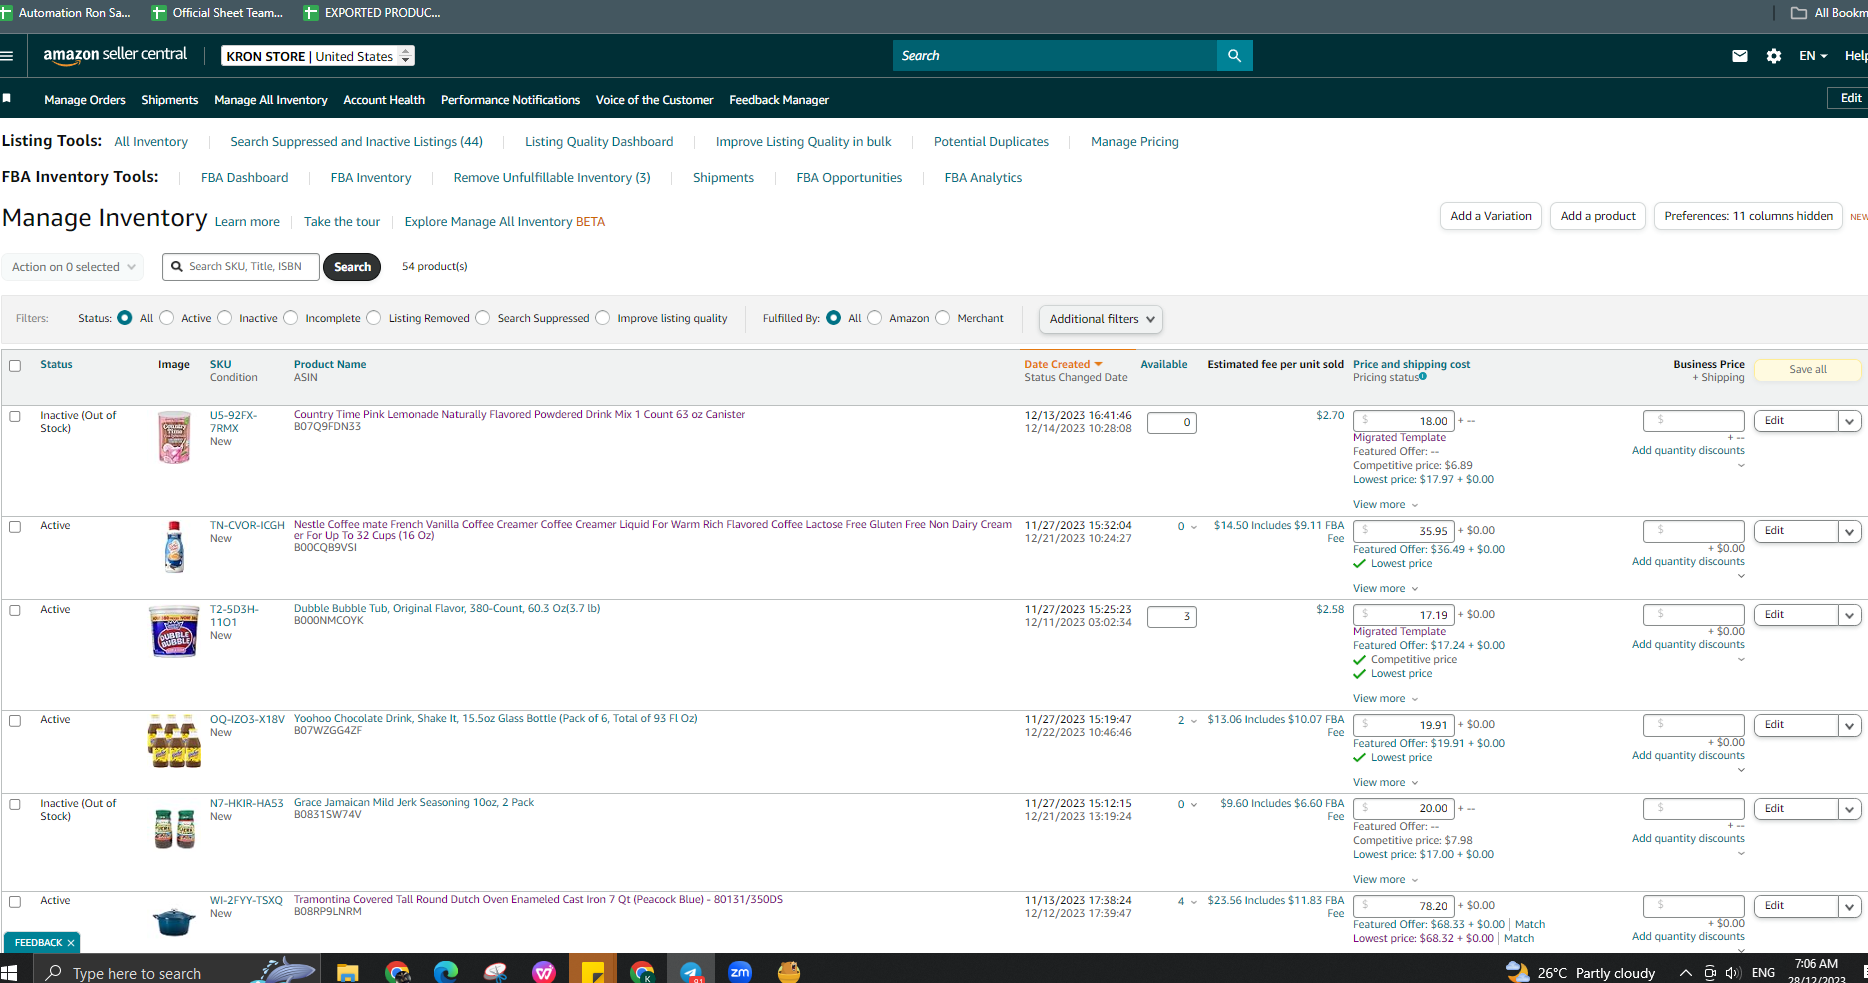Open the Take the tour link
Screen dimensions: 1868x983
(342, 222)
